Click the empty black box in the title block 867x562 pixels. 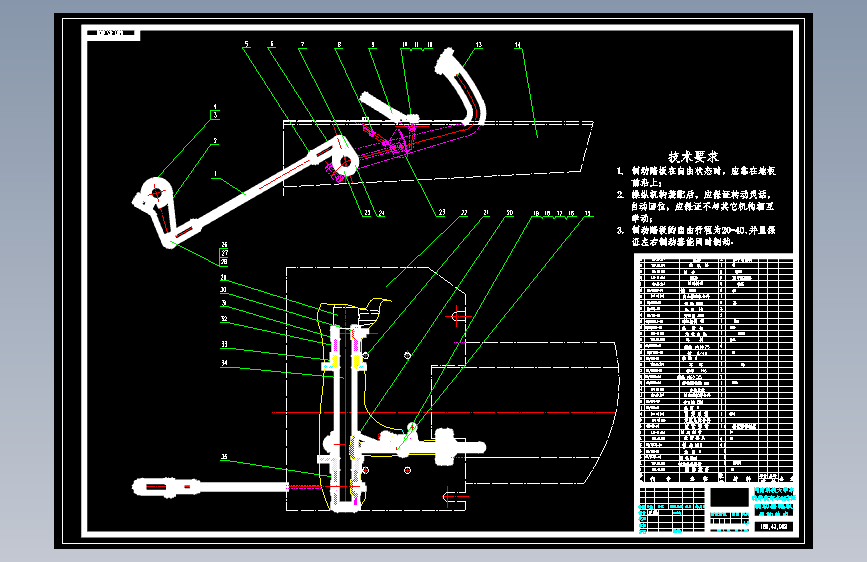point(729,497)
